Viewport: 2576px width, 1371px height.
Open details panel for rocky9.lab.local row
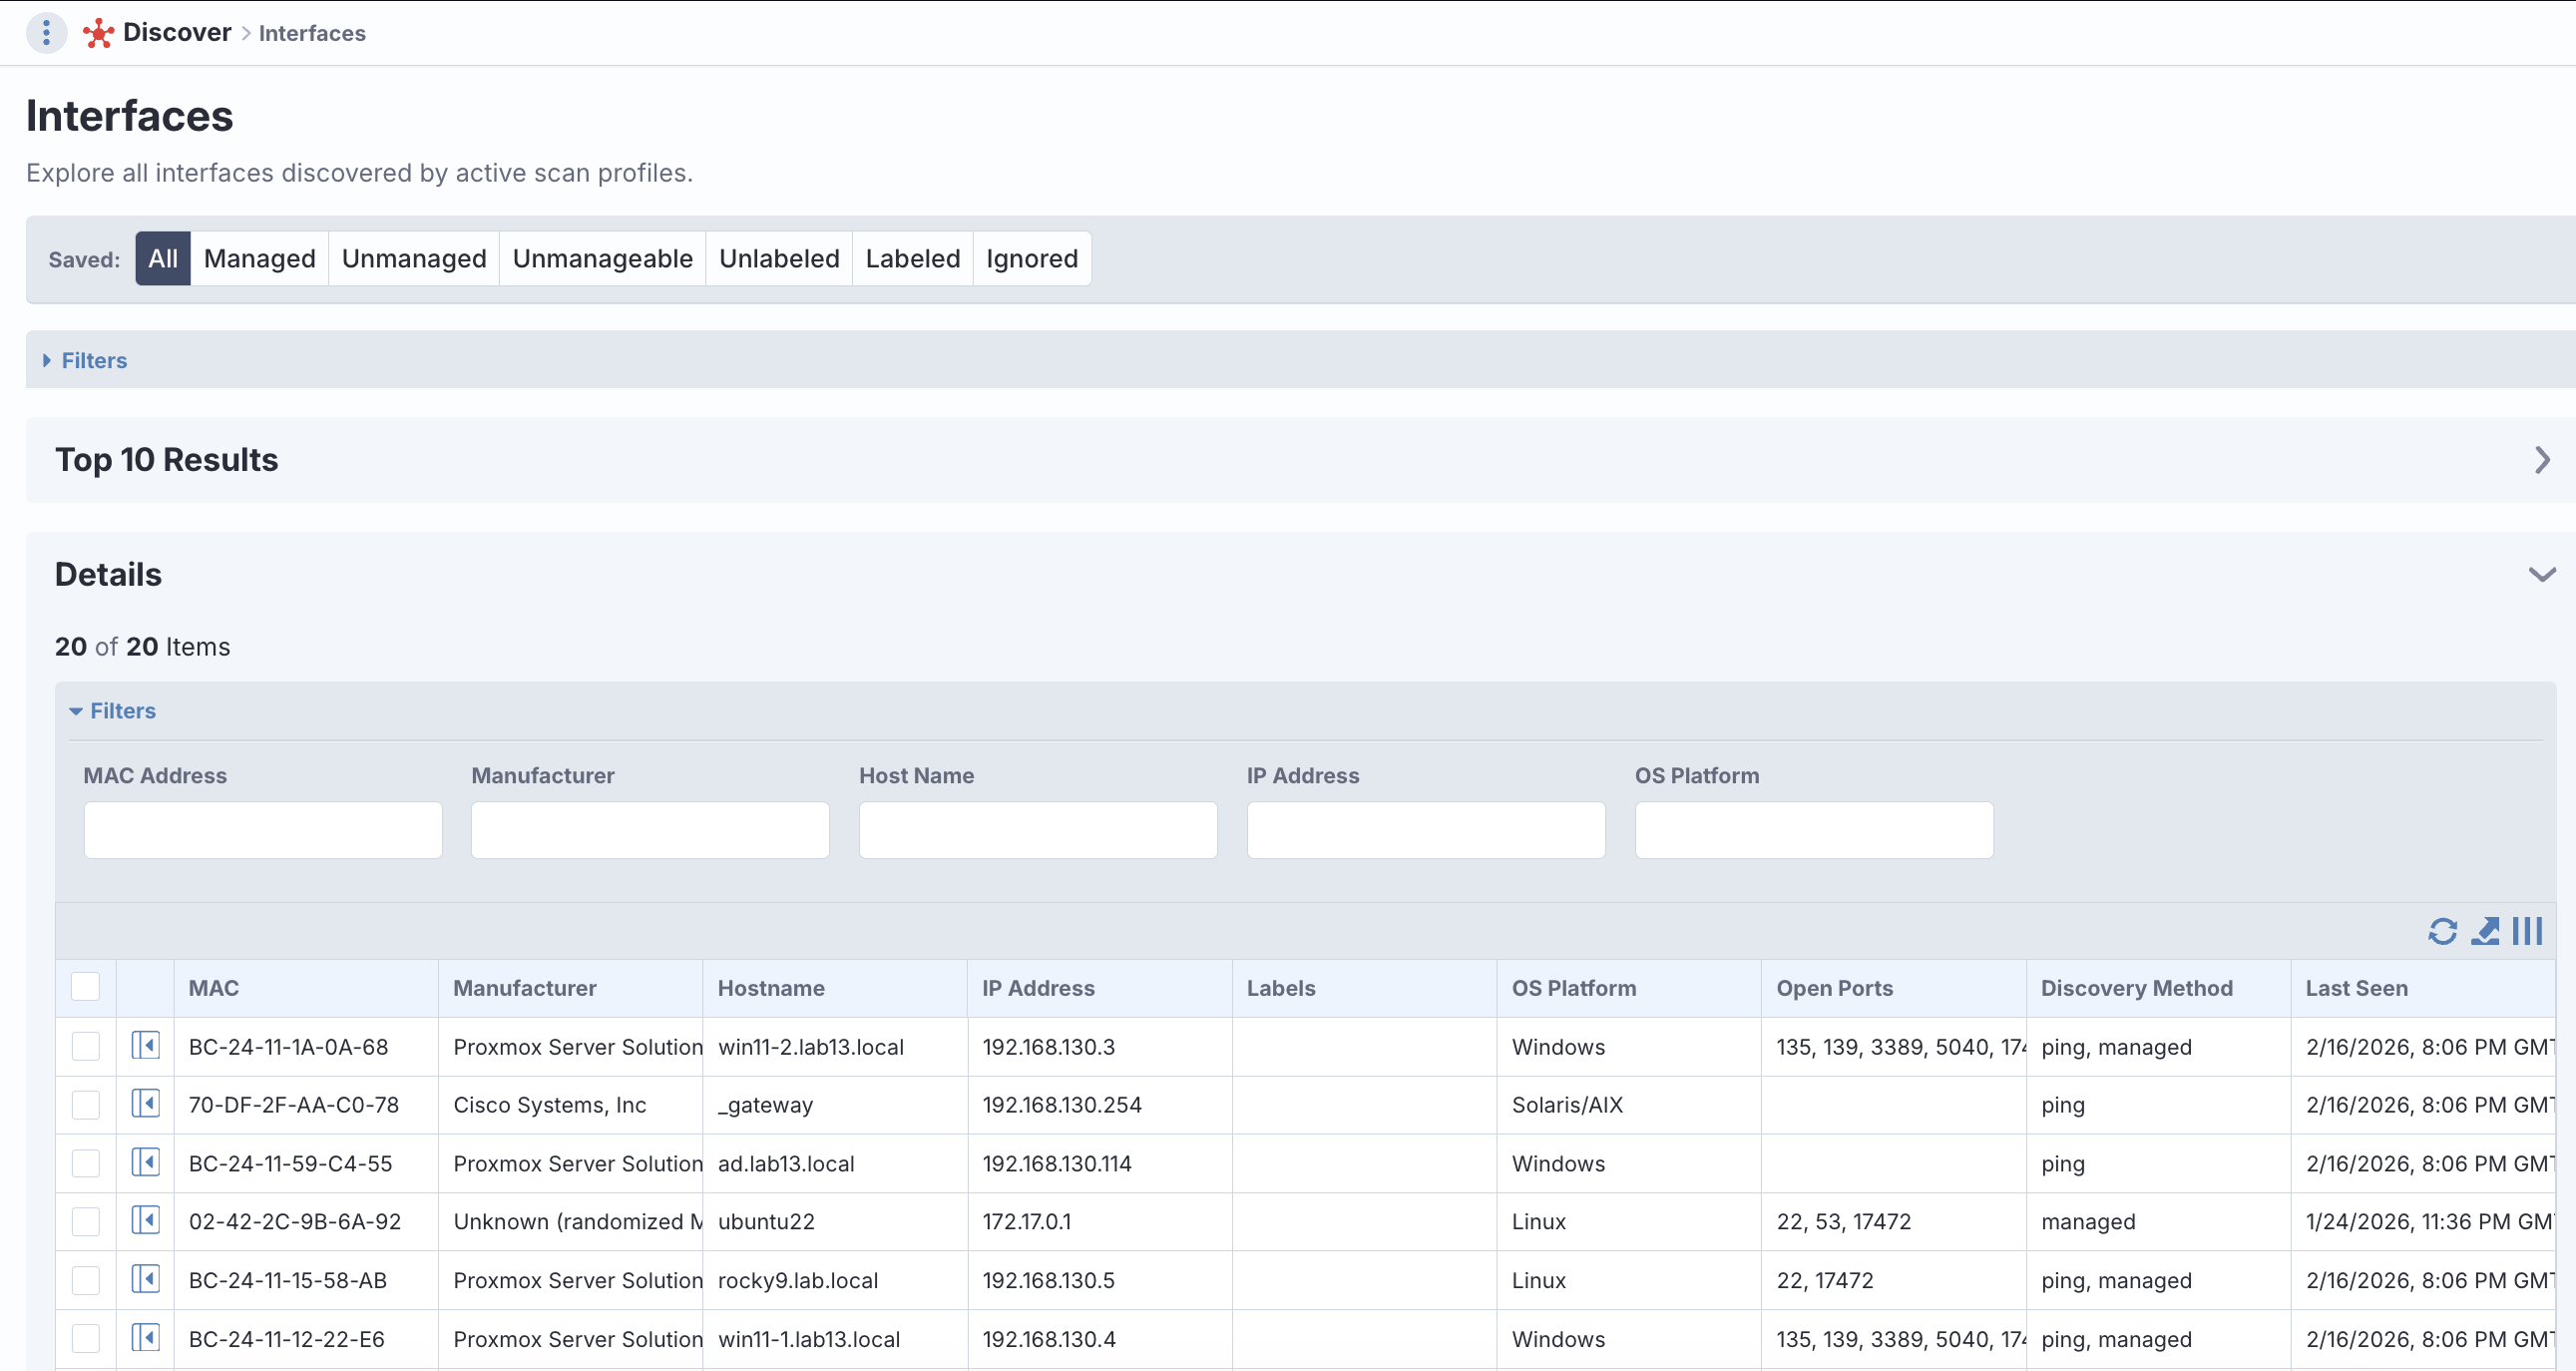click(146, 1279)
